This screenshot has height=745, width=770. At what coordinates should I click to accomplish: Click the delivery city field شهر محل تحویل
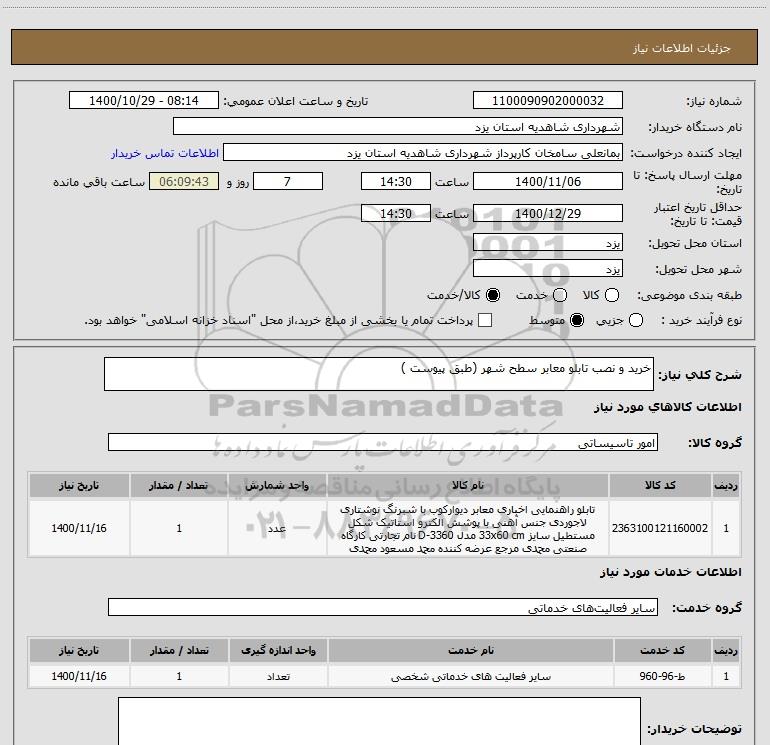click(548, 268)
